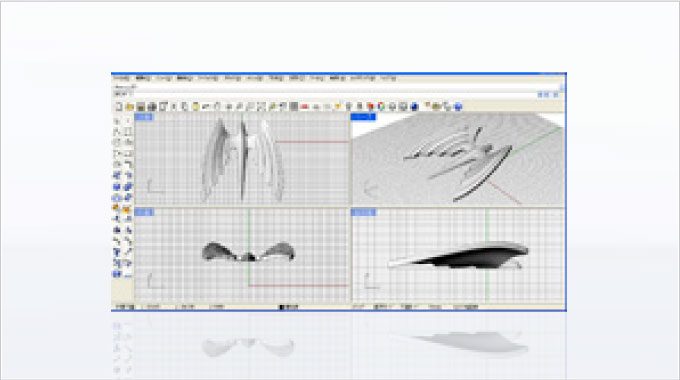Image resolution: width=680 pixels, height=380 pixels.
Task: Toggle the first snap pane in status bar
Action: [357, 307]
